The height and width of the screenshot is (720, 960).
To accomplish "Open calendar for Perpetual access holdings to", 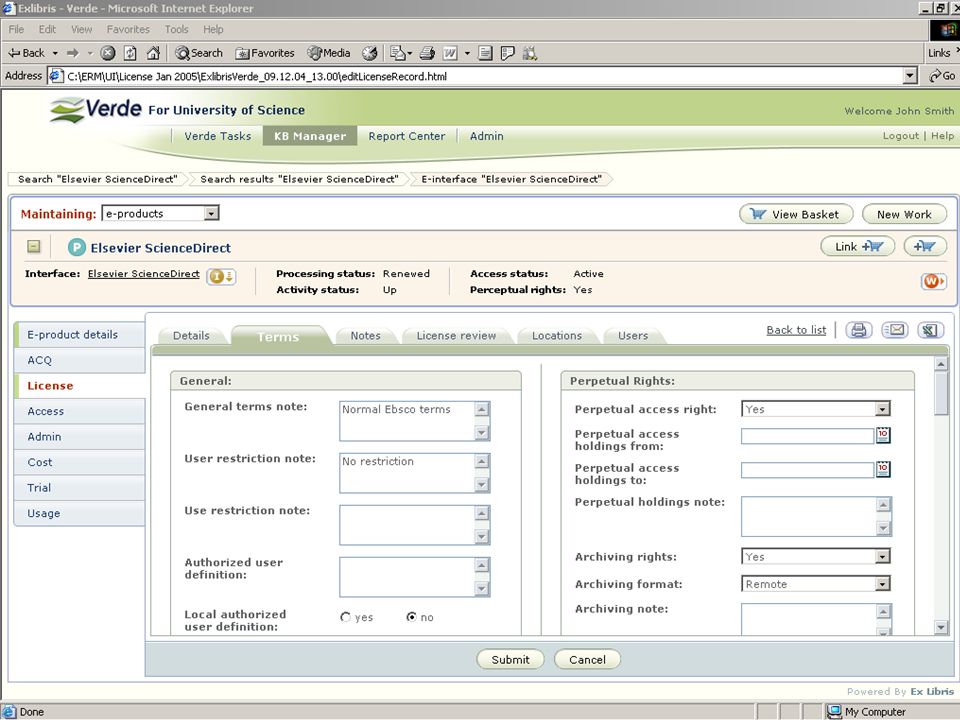I will click(x=883, y=470).
